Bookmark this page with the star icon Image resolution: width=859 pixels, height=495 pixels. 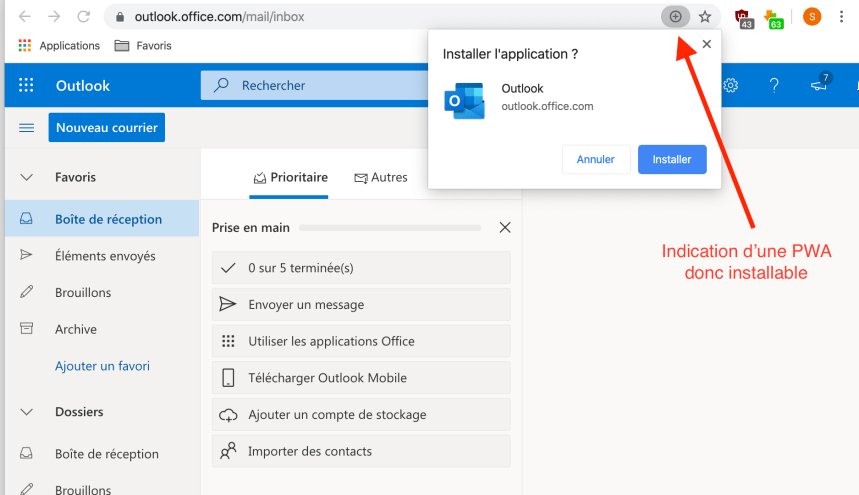(705, 17)
